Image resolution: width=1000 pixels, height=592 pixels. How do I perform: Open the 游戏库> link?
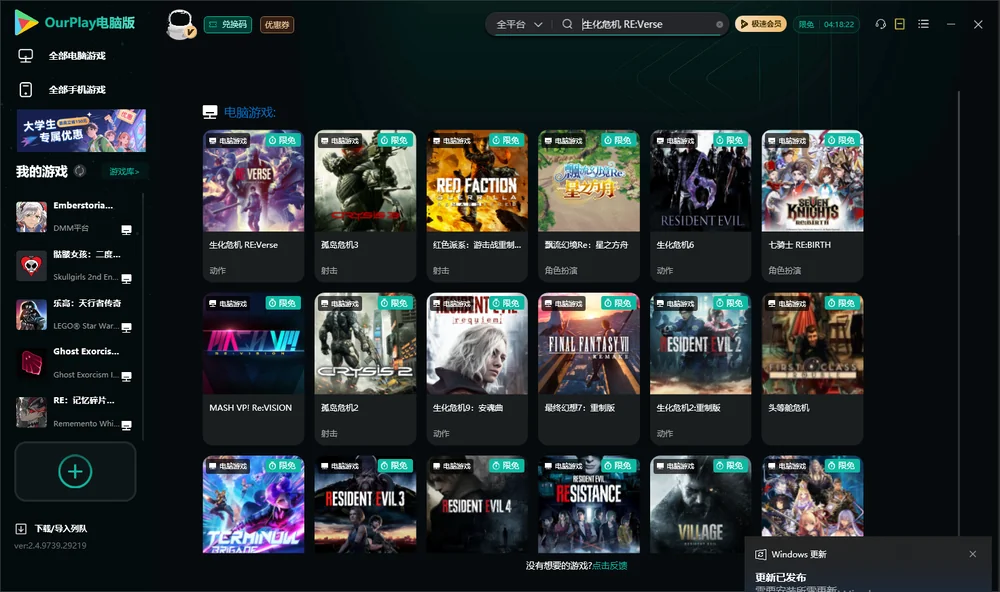(x=124, y=172)
